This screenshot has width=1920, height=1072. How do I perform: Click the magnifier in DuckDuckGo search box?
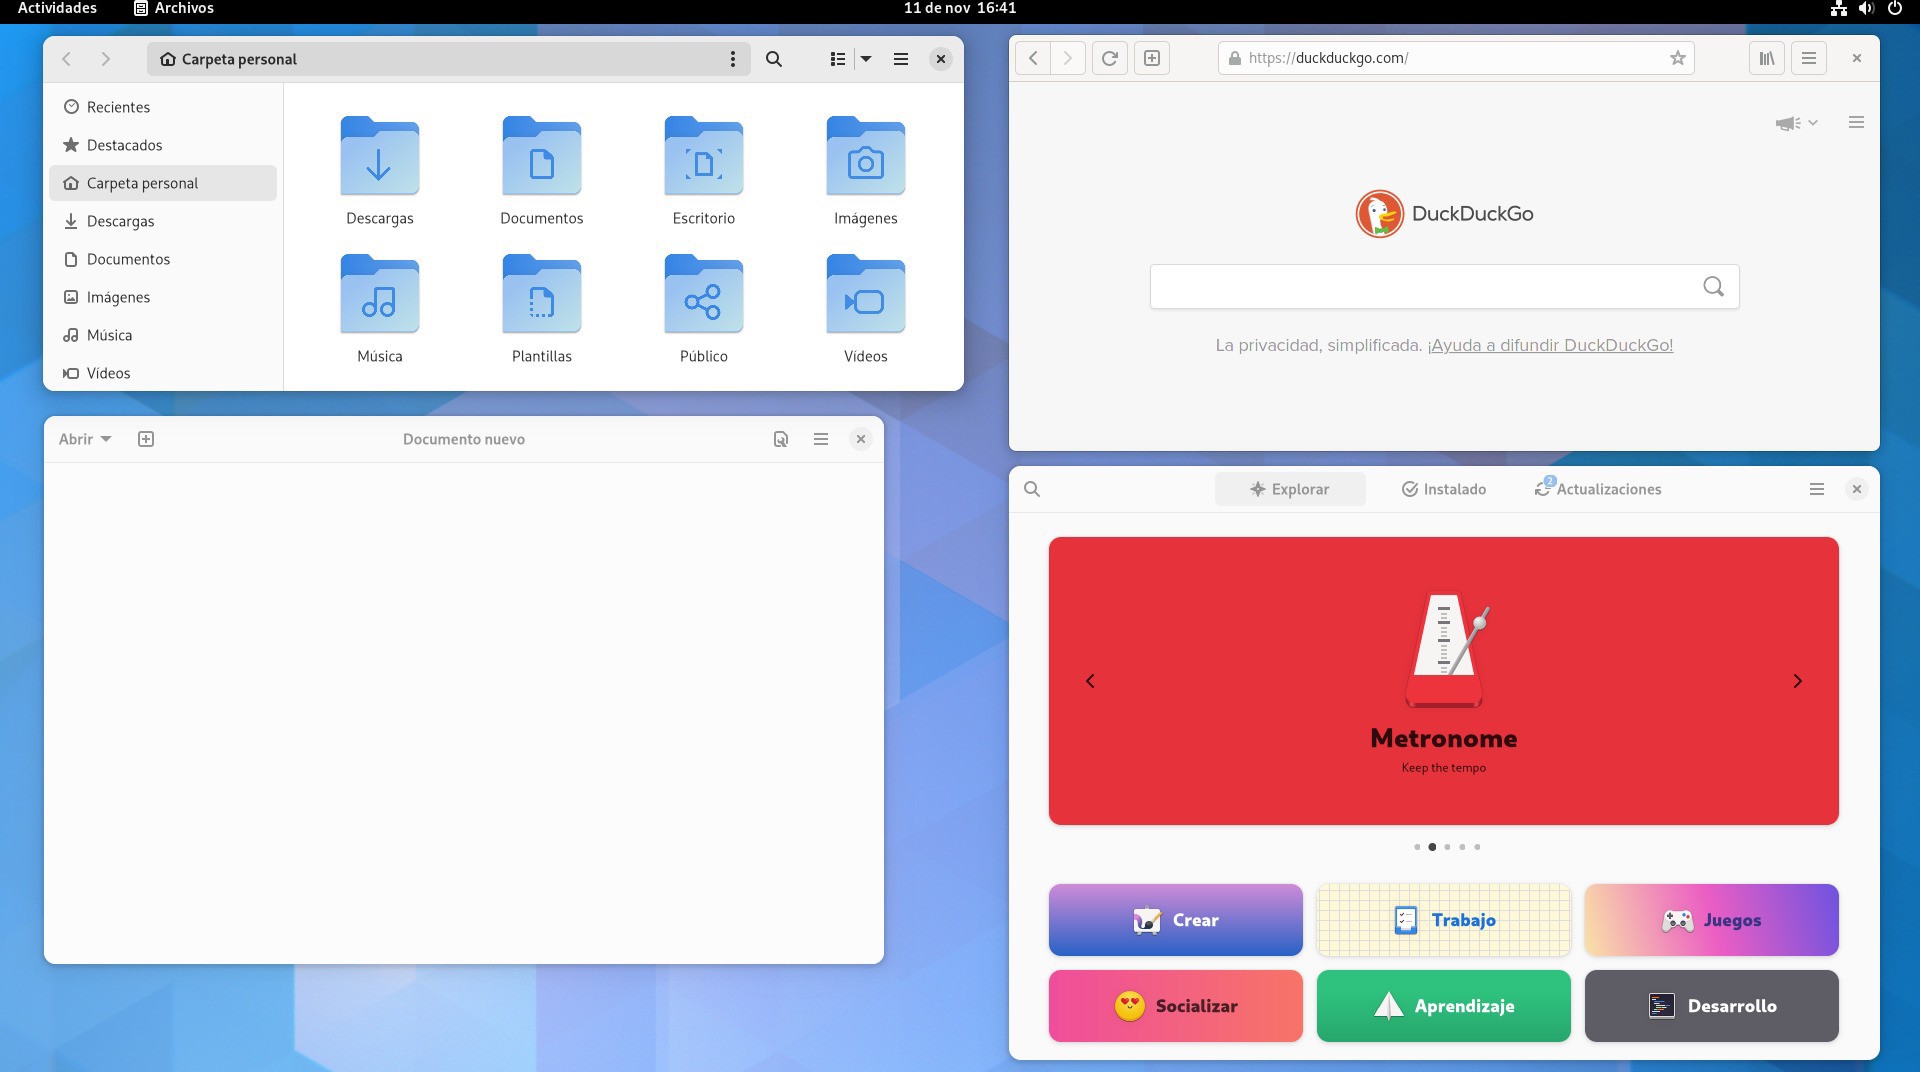pos(1713,287)
